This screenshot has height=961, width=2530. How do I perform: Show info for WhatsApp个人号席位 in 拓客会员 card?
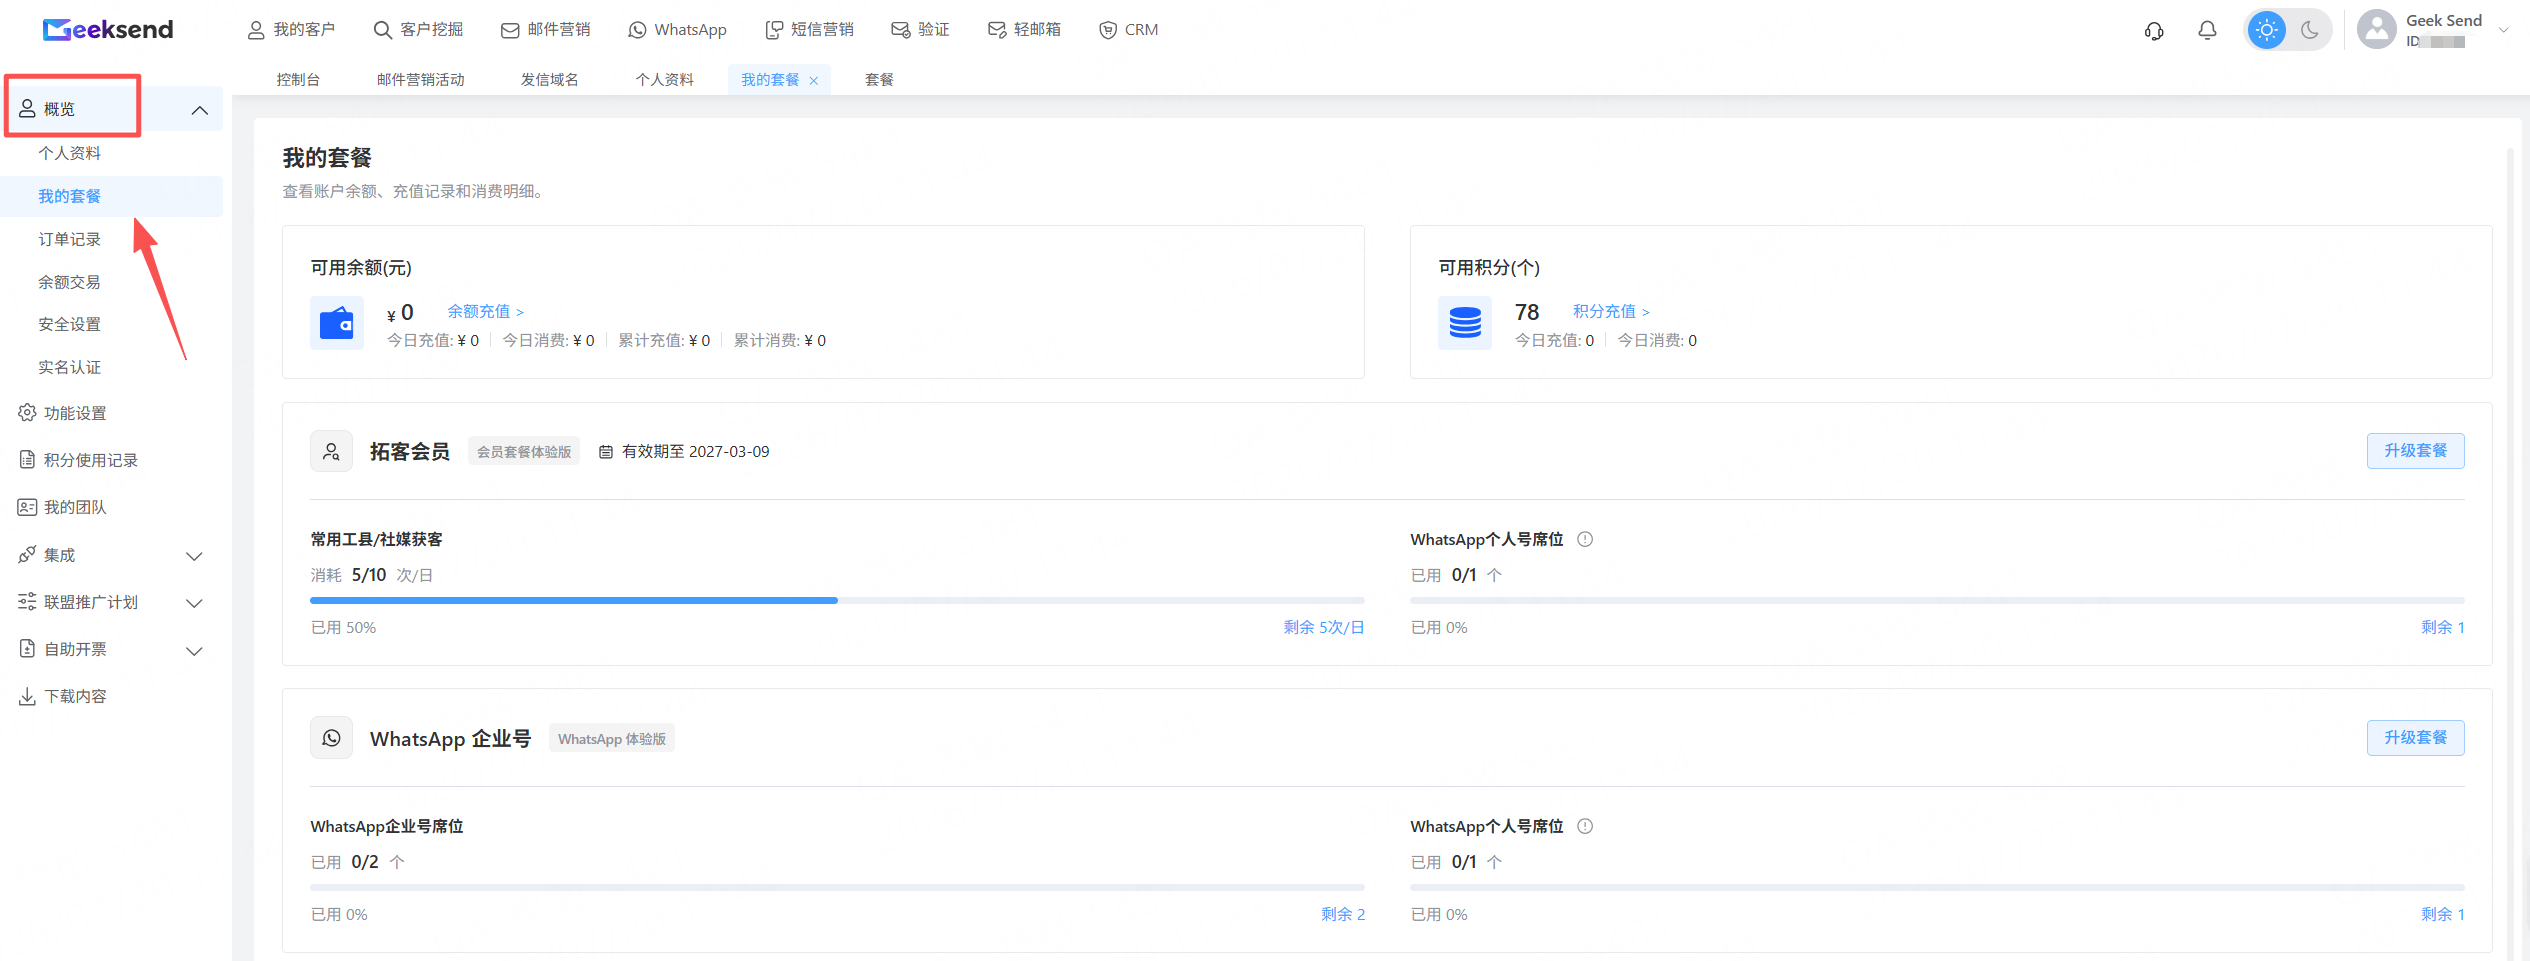tap(1585, 539)
